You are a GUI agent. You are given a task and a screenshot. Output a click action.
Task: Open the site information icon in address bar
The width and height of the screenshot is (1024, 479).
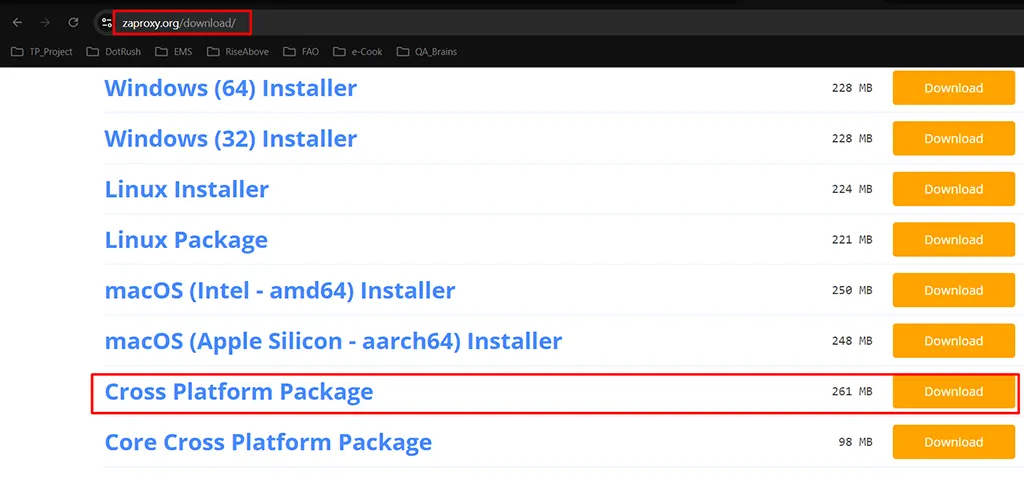coord(107,22)
